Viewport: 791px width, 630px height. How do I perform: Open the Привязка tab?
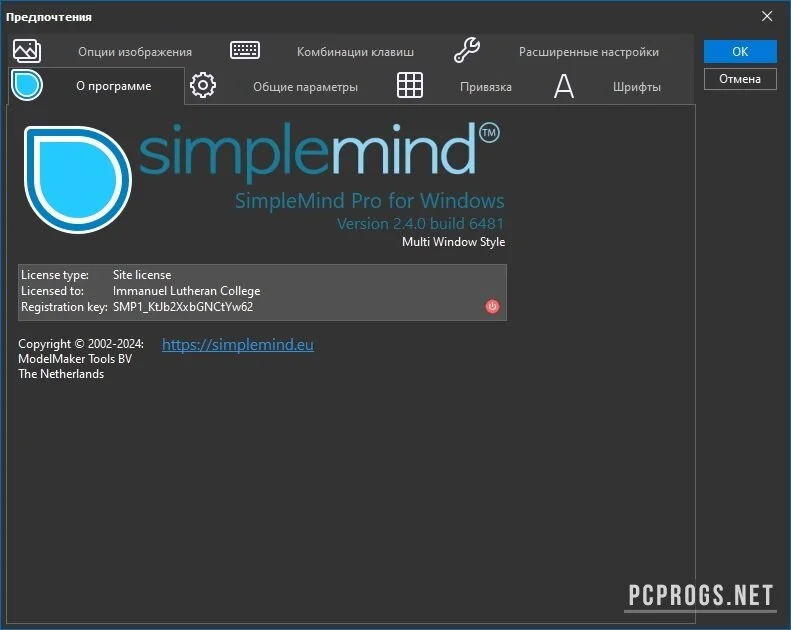click(x=486, y=87)
